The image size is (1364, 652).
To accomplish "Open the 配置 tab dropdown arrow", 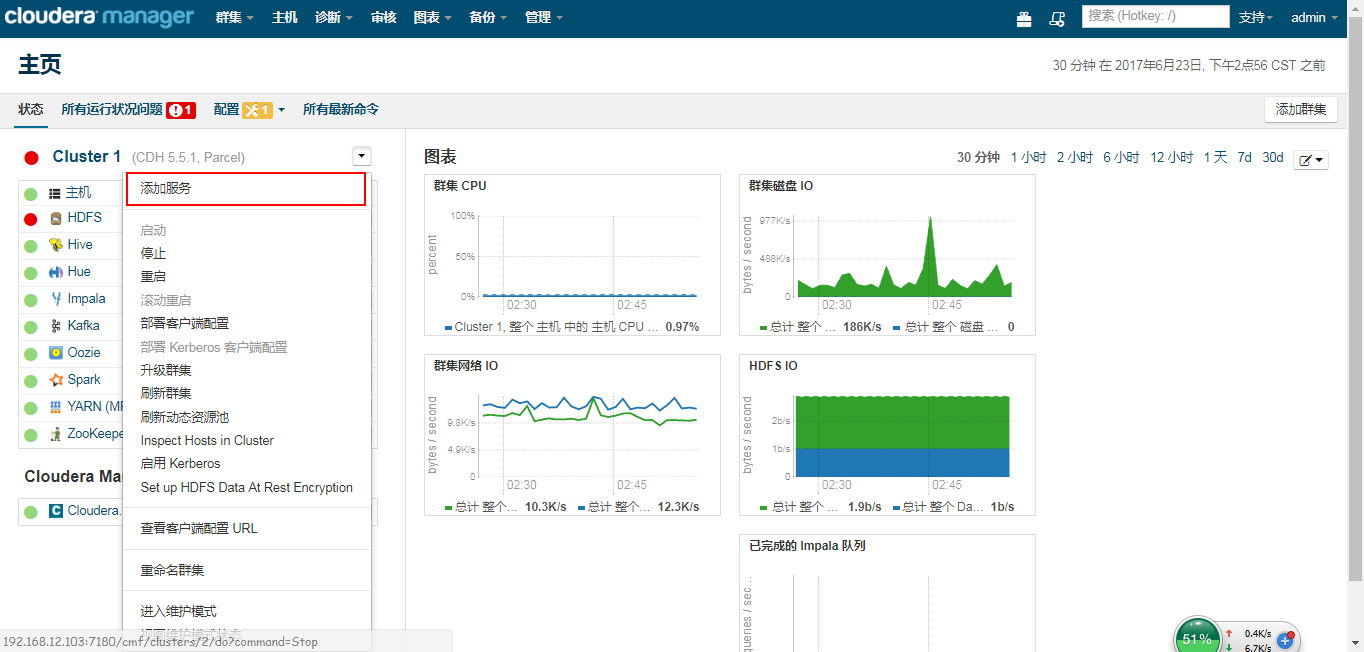I will pos(282,110).
